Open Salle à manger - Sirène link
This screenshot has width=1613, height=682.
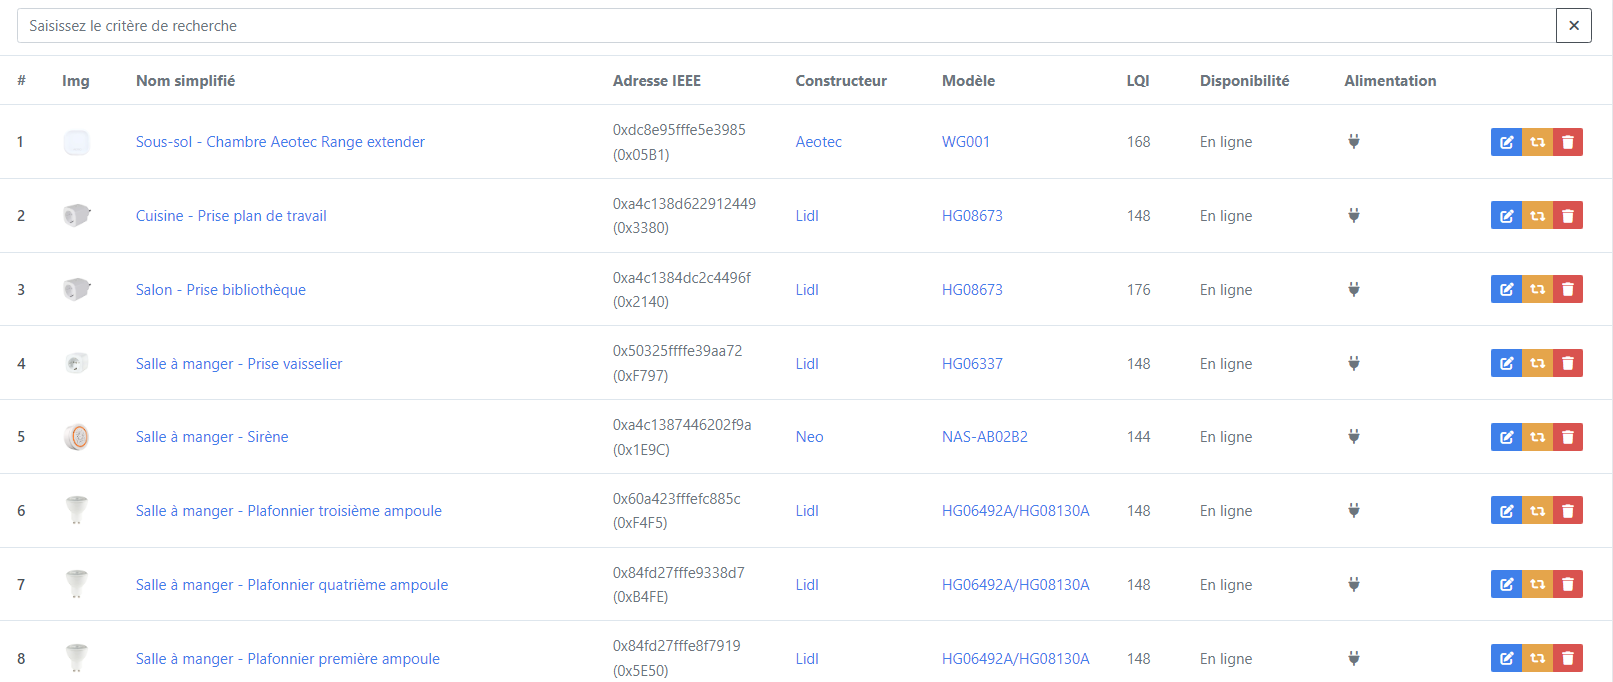click(212, 437)
